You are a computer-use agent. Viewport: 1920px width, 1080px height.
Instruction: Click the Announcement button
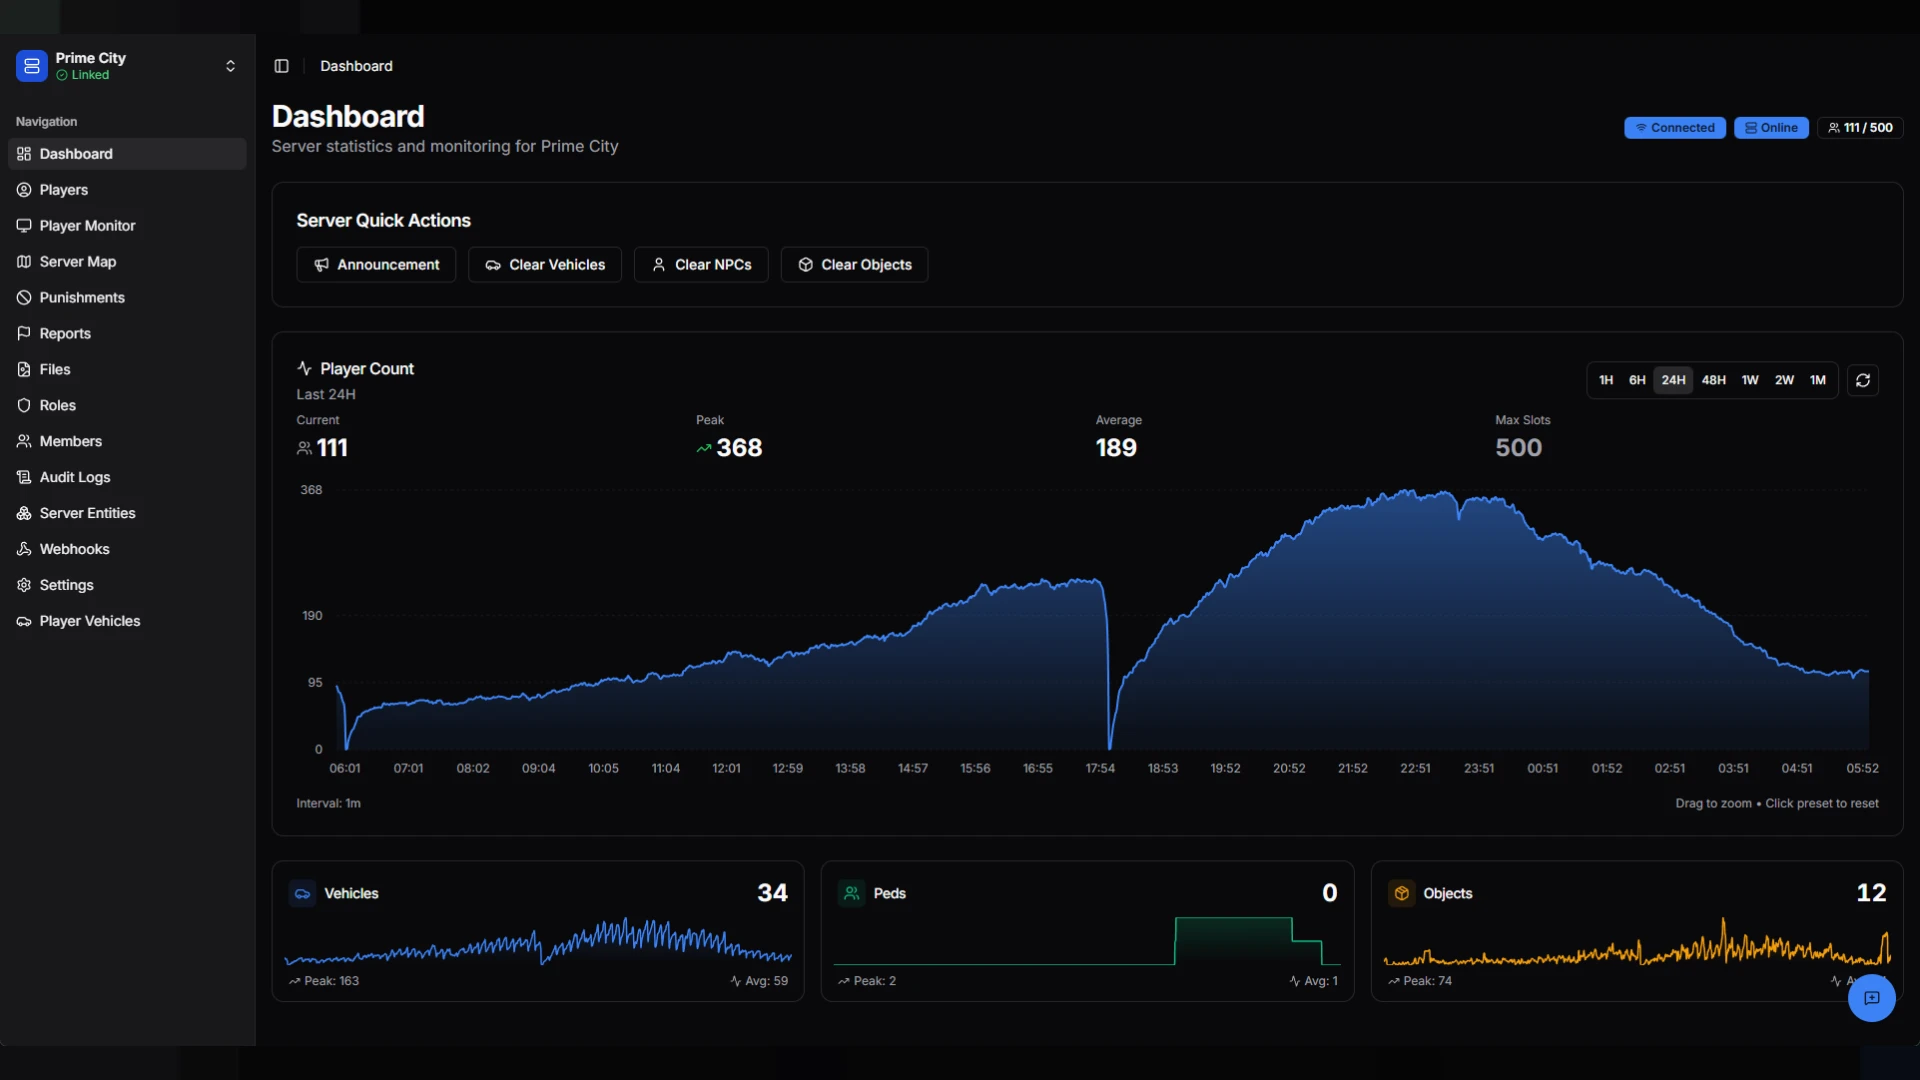click(376, 265)
